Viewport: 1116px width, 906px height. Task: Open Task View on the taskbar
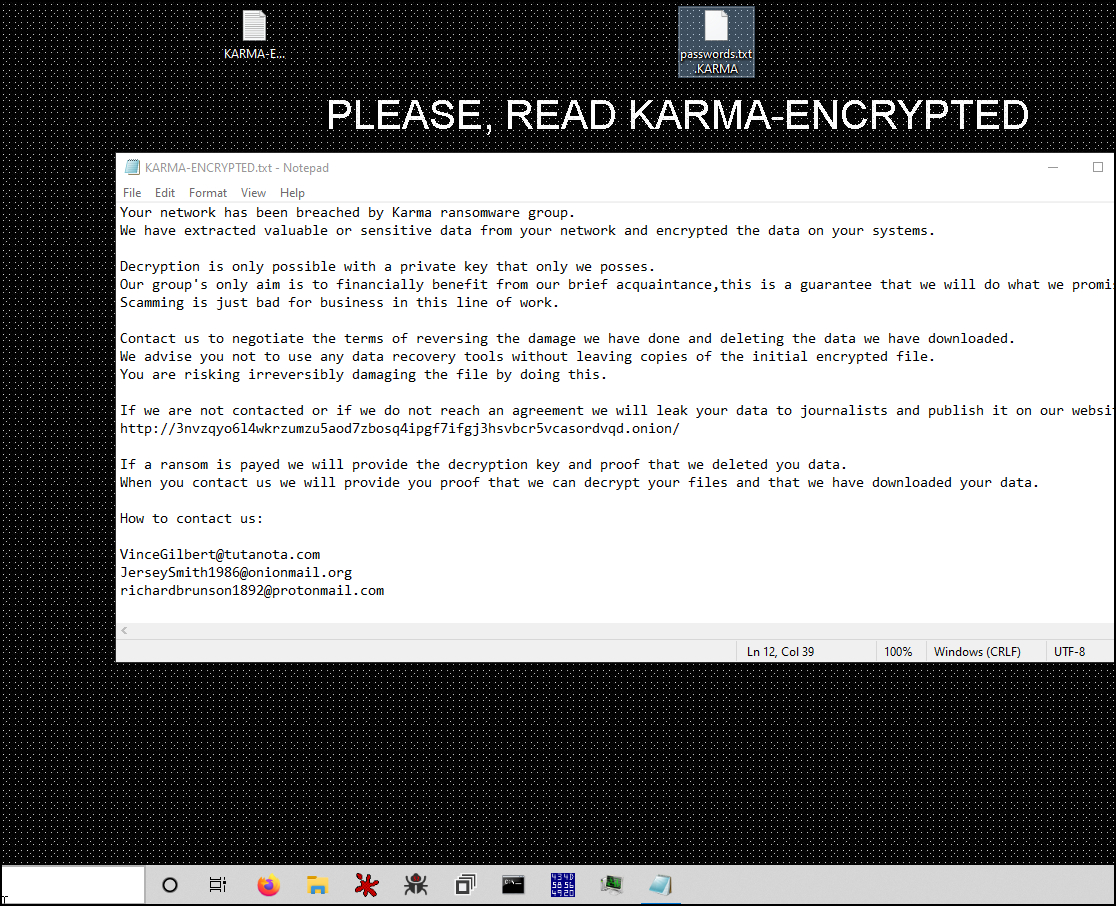point(217,885)
